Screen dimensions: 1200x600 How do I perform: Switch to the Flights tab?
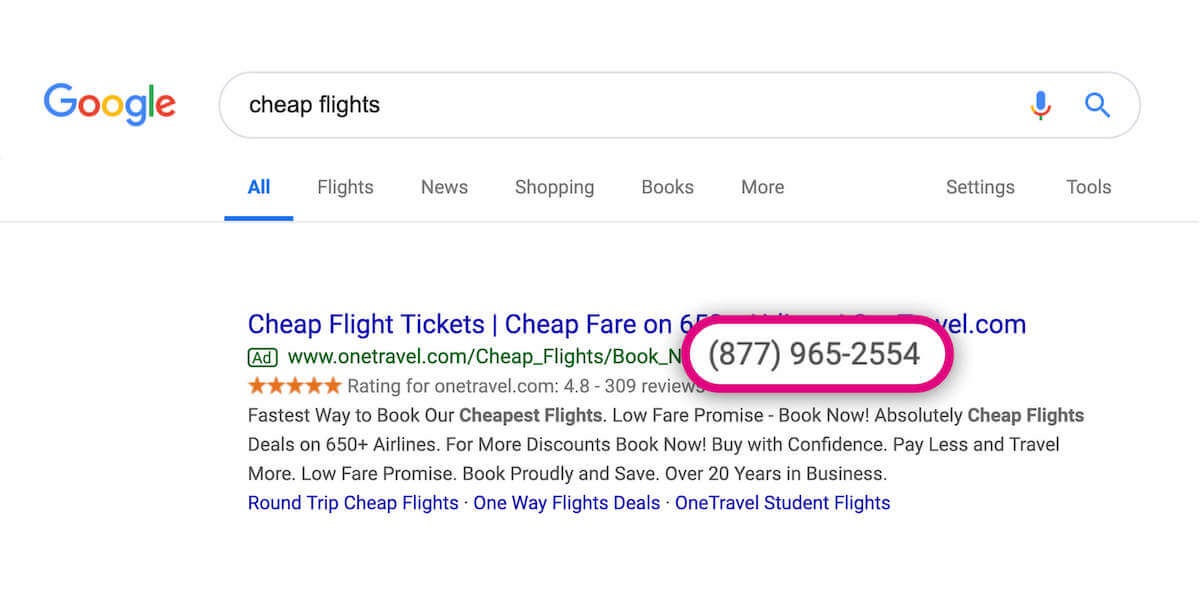345,187
